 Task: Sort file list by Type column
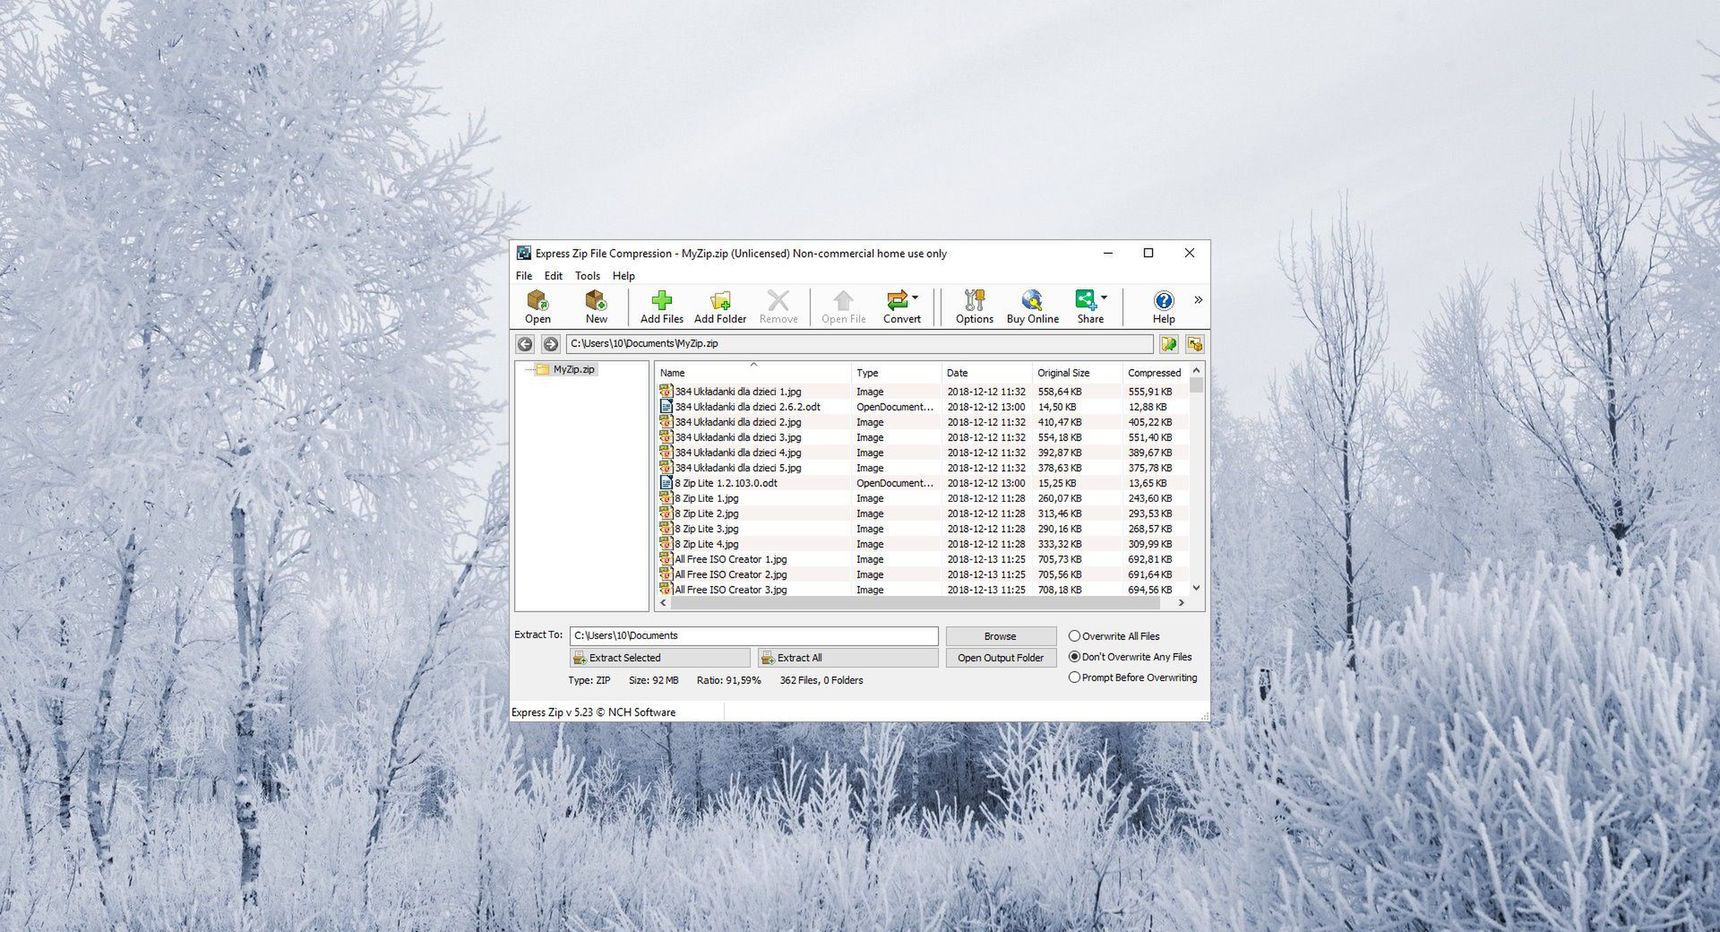click(896, 372)
